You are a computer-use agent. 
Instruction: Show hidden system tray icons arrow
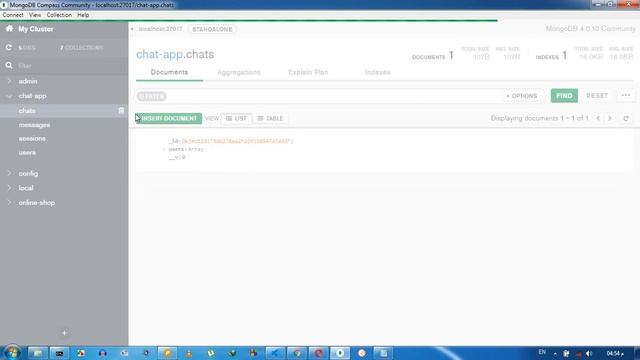pos(555,353)
